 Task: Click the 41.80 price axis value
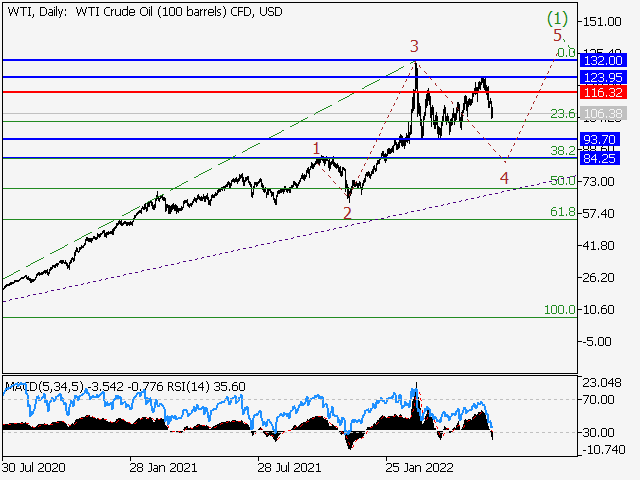(x=599, y=246)
